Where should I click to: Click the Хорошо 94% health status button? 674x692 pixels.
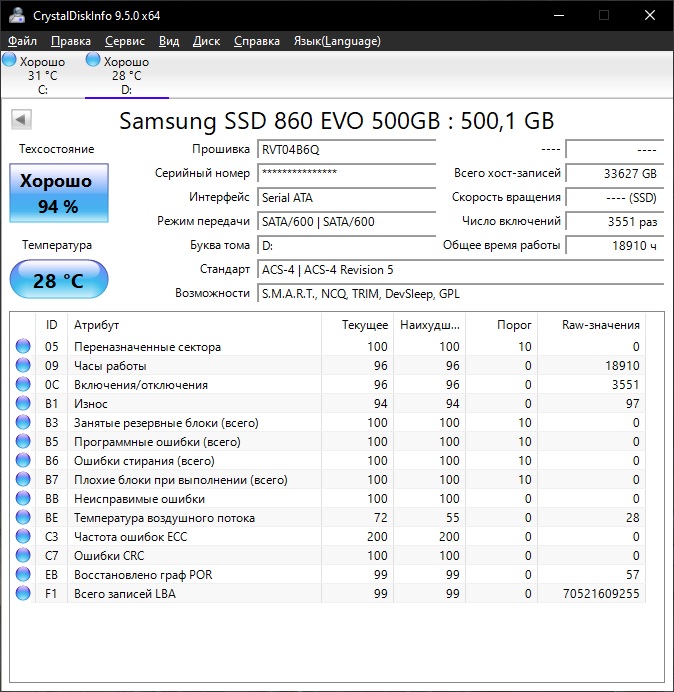(57, 193)
